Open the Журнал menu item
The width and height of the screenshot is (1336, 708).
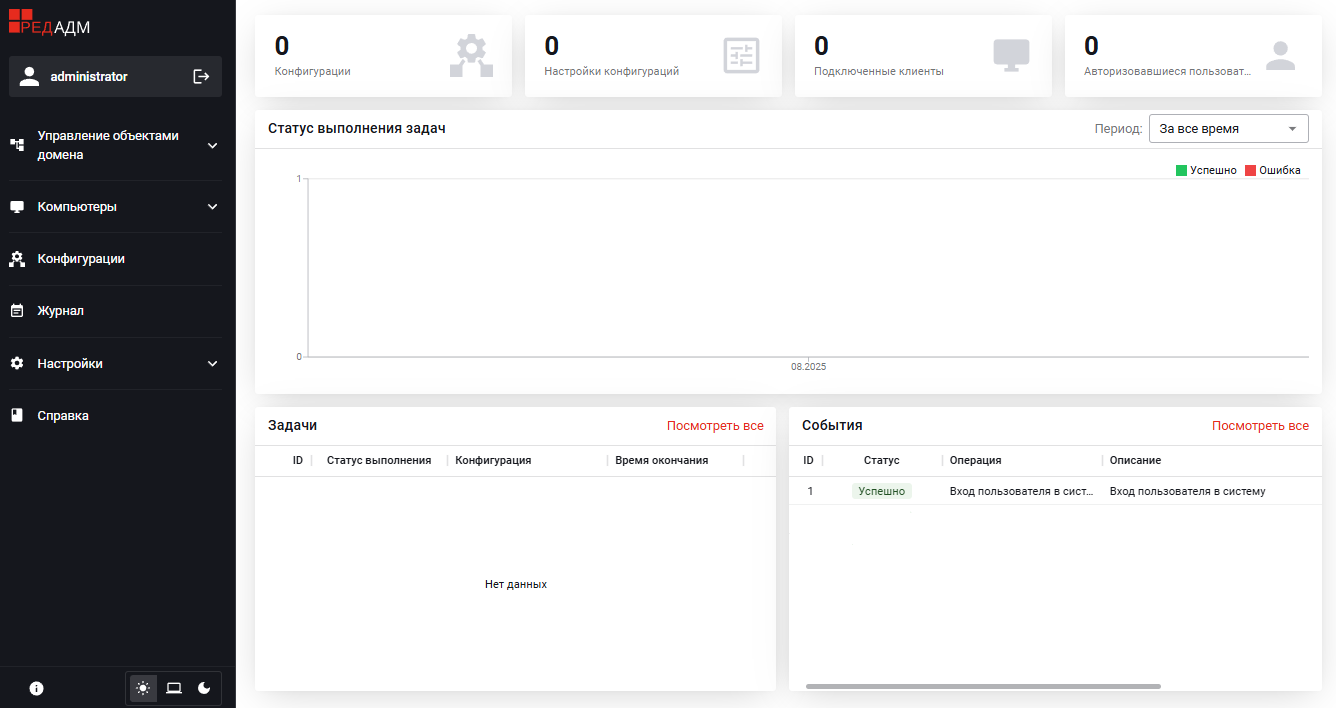pyautogui.click(x=61, y=311)
